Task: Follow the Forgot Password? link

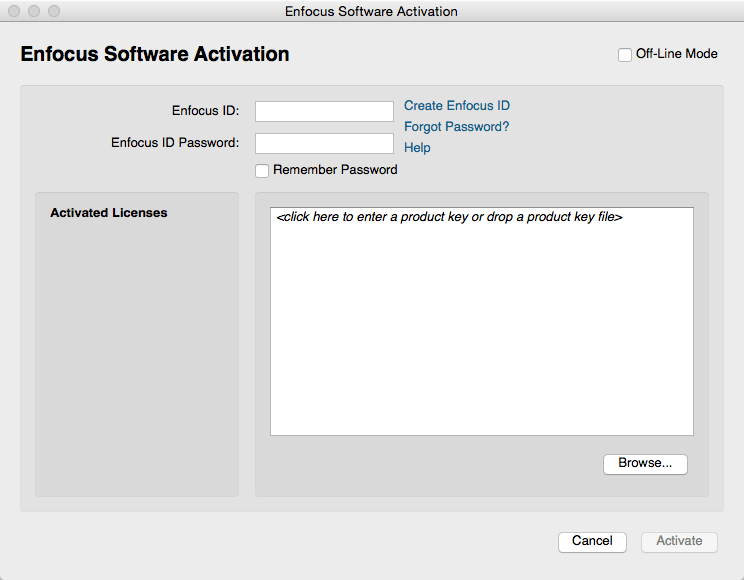Action: [456, 127]
